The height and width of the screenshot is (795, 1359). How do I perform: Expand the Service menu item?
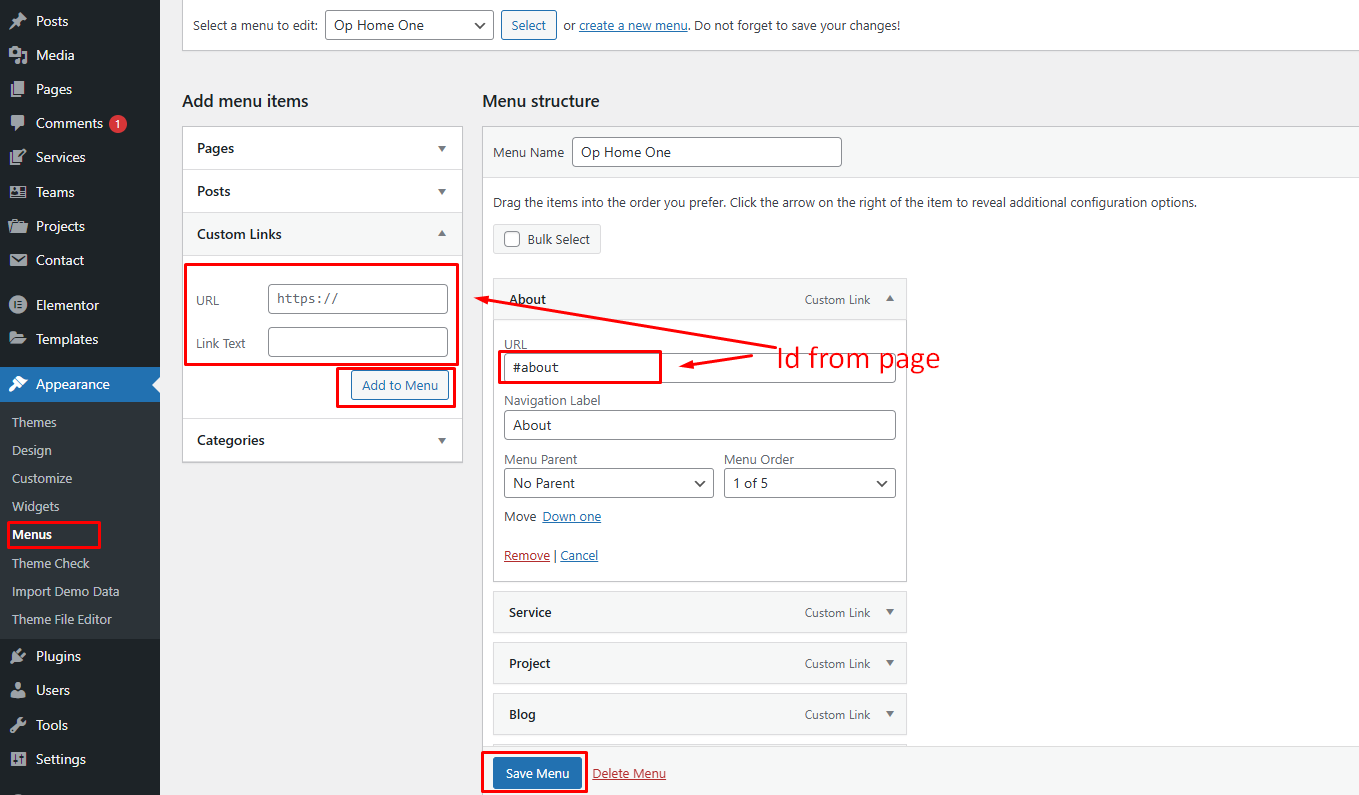click(890, 612)
